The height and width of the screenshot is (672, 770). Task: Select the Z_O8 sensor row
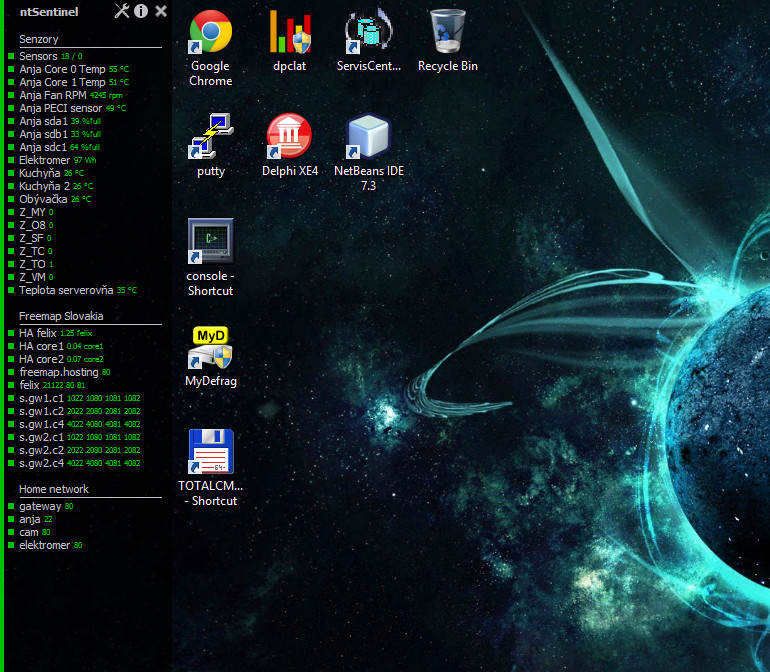point(31,225)
